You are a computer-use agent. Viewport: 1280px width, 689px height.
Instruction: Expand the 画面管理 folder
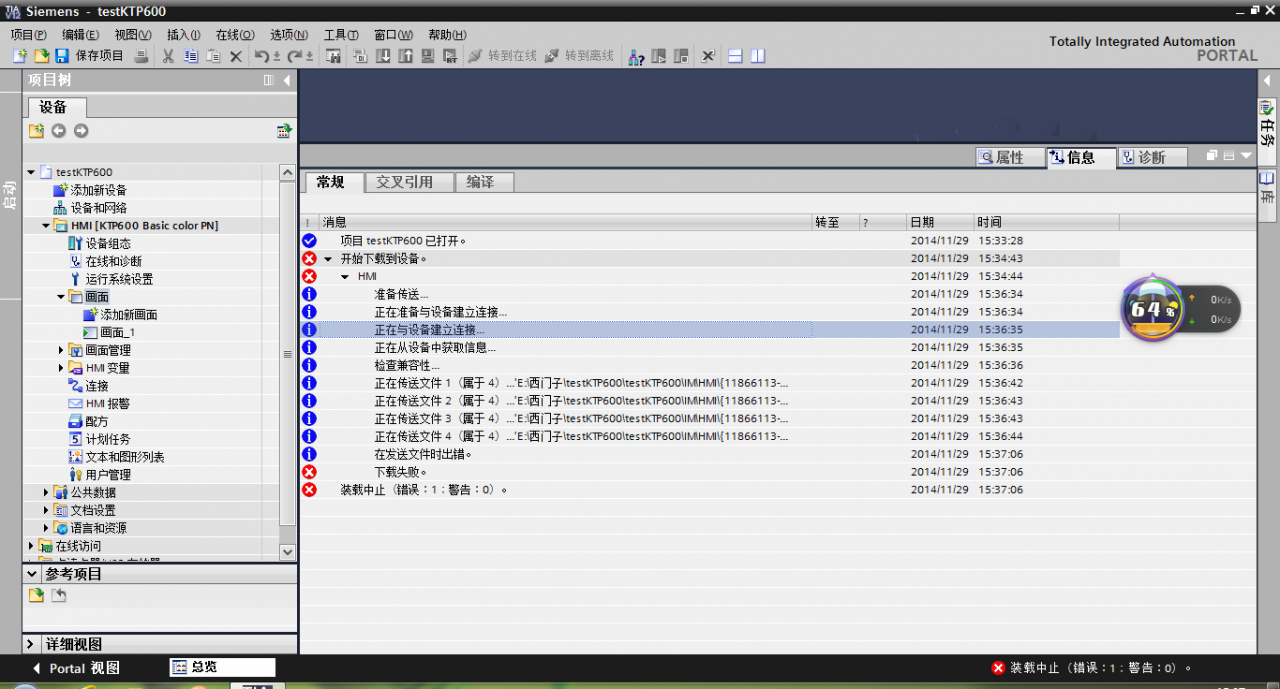click(61, 350)
